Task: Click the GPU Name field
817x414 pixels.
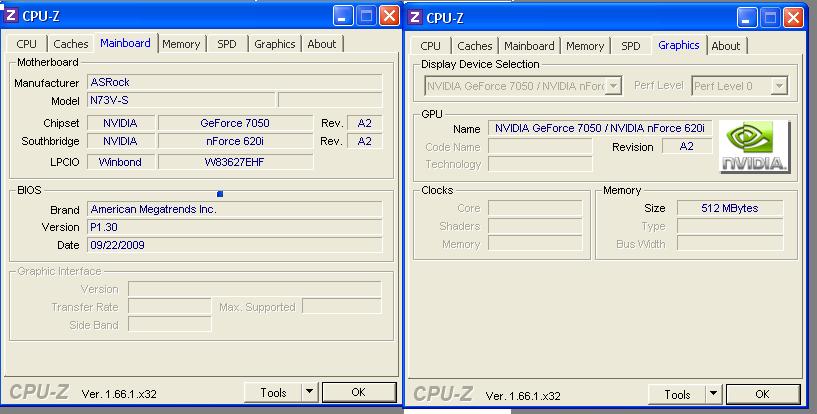Action: click(600, 128)
